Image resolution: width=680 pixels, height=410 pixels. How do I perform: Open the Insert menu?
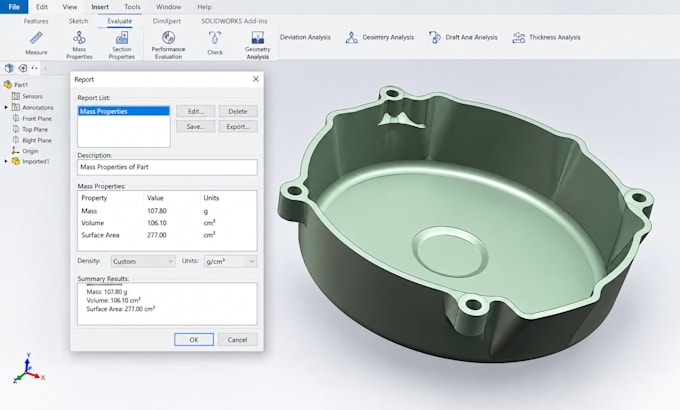[x=100, y=7]
